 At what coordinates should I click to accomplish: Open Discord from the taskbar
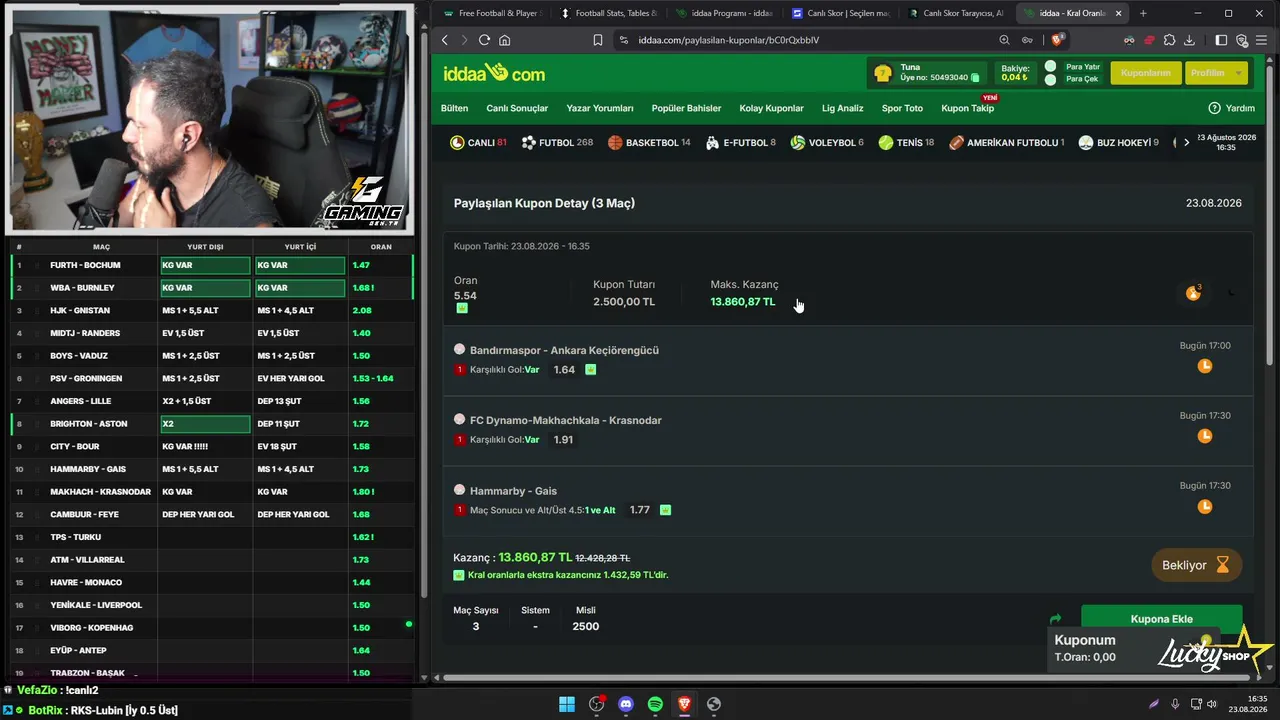[626, 704]
